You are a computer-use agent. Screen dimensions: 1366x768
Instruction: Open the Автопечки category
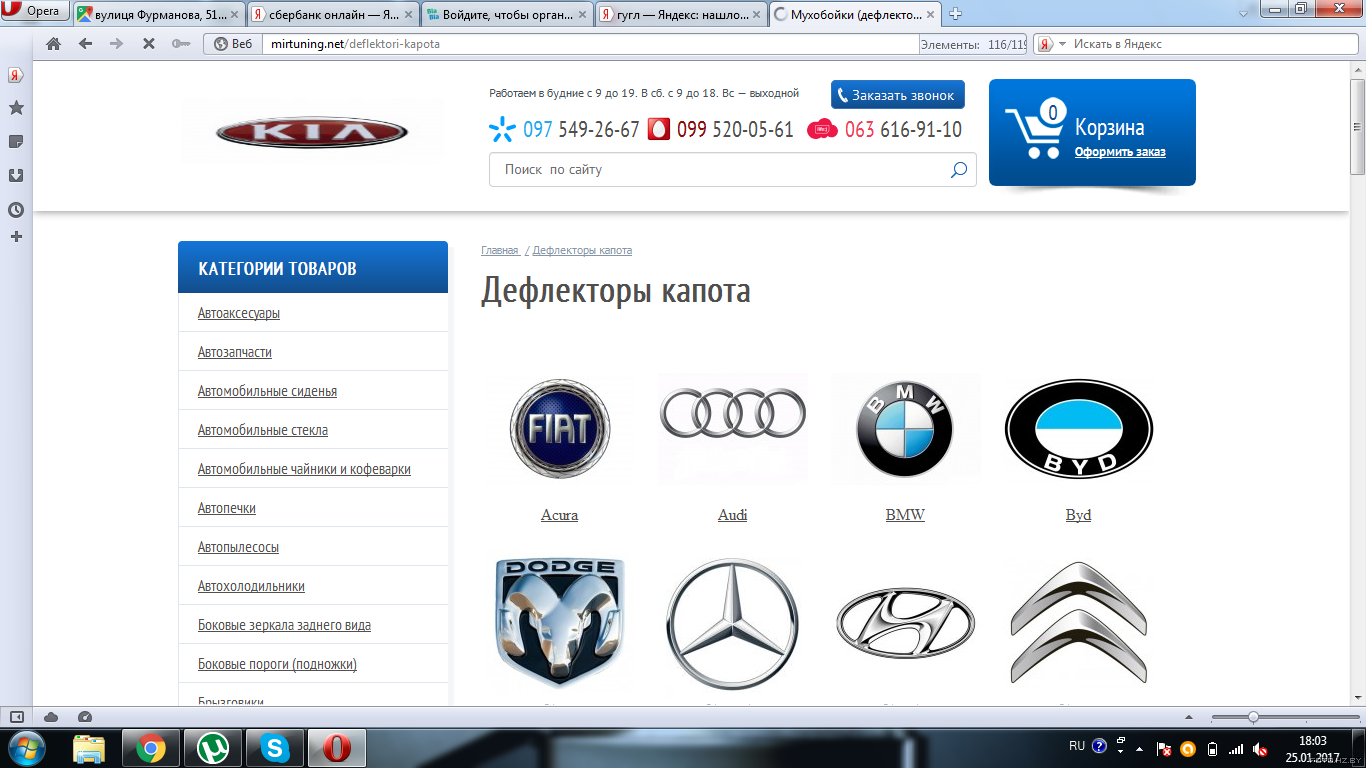pyautogui.click(x=227, y=508)
